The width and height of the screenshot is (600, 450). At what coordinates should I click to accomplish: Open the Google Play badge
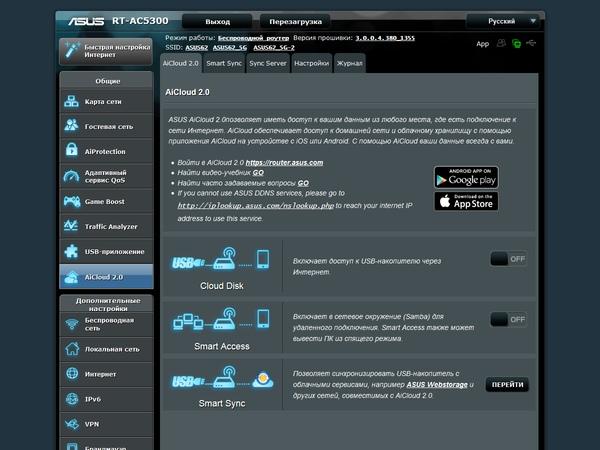466,177
